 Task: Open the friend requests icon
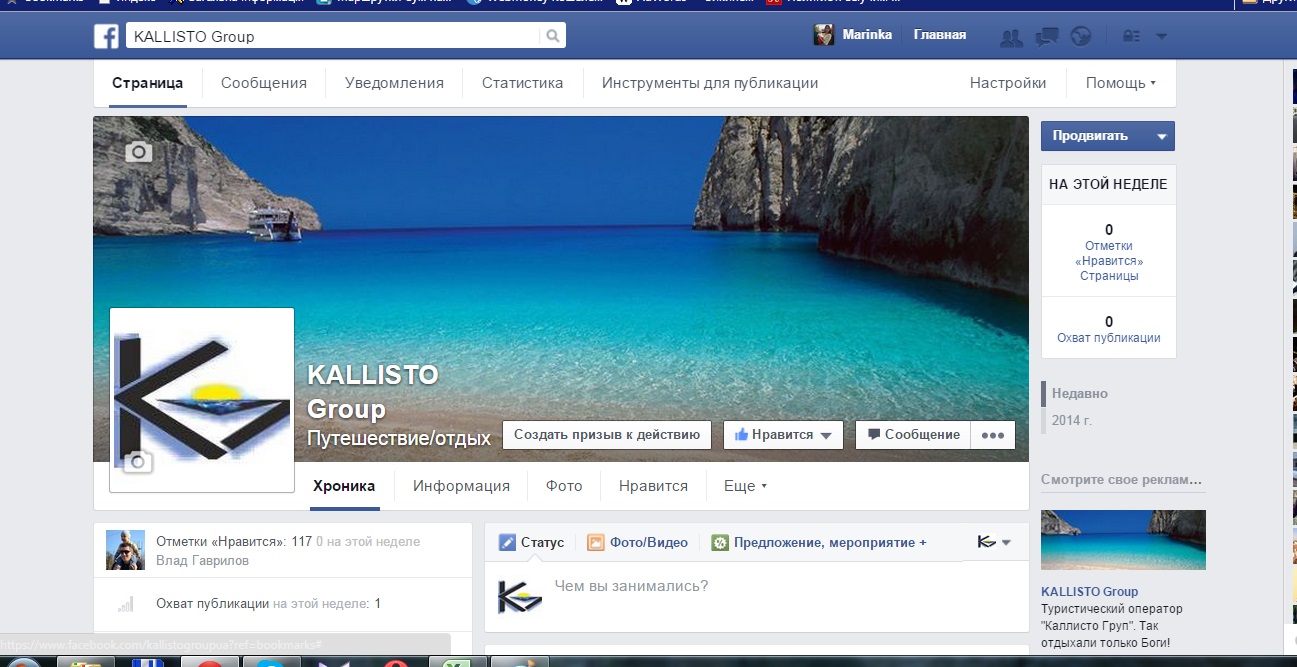(x=1012, y=37)
